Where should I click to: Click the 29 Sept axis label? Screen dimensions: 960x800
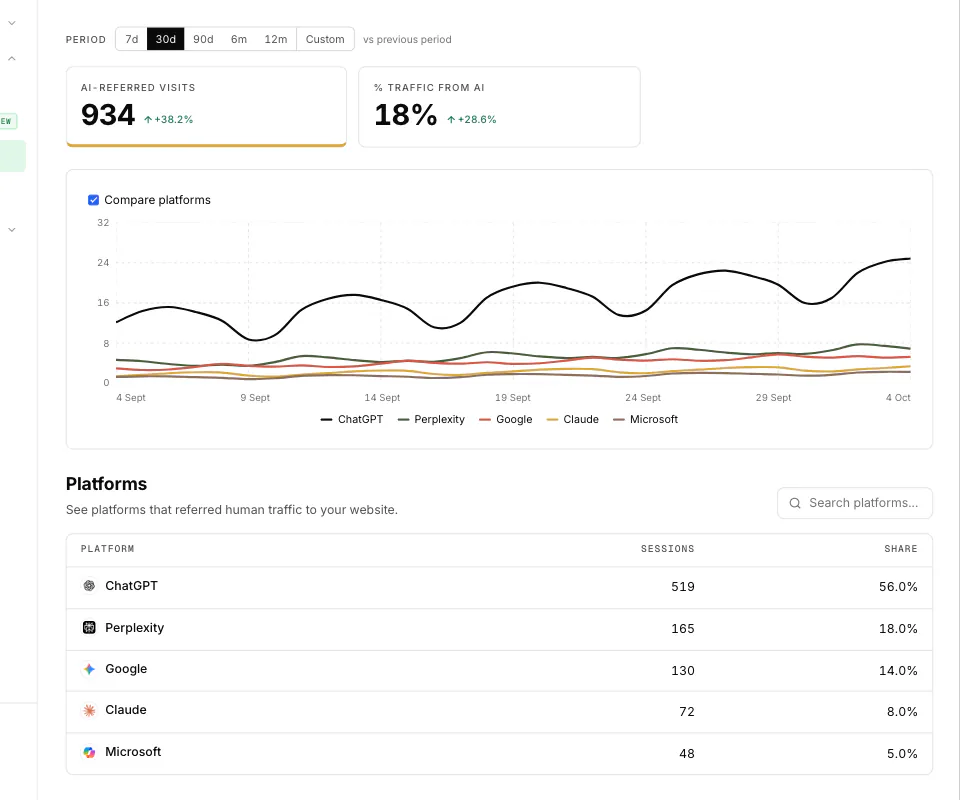tap(773, 398)
